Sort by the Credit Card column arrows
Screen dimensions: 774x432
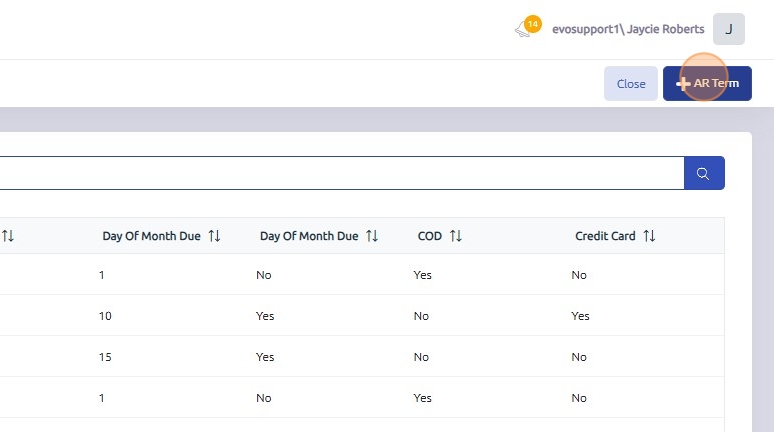(649, 236)
